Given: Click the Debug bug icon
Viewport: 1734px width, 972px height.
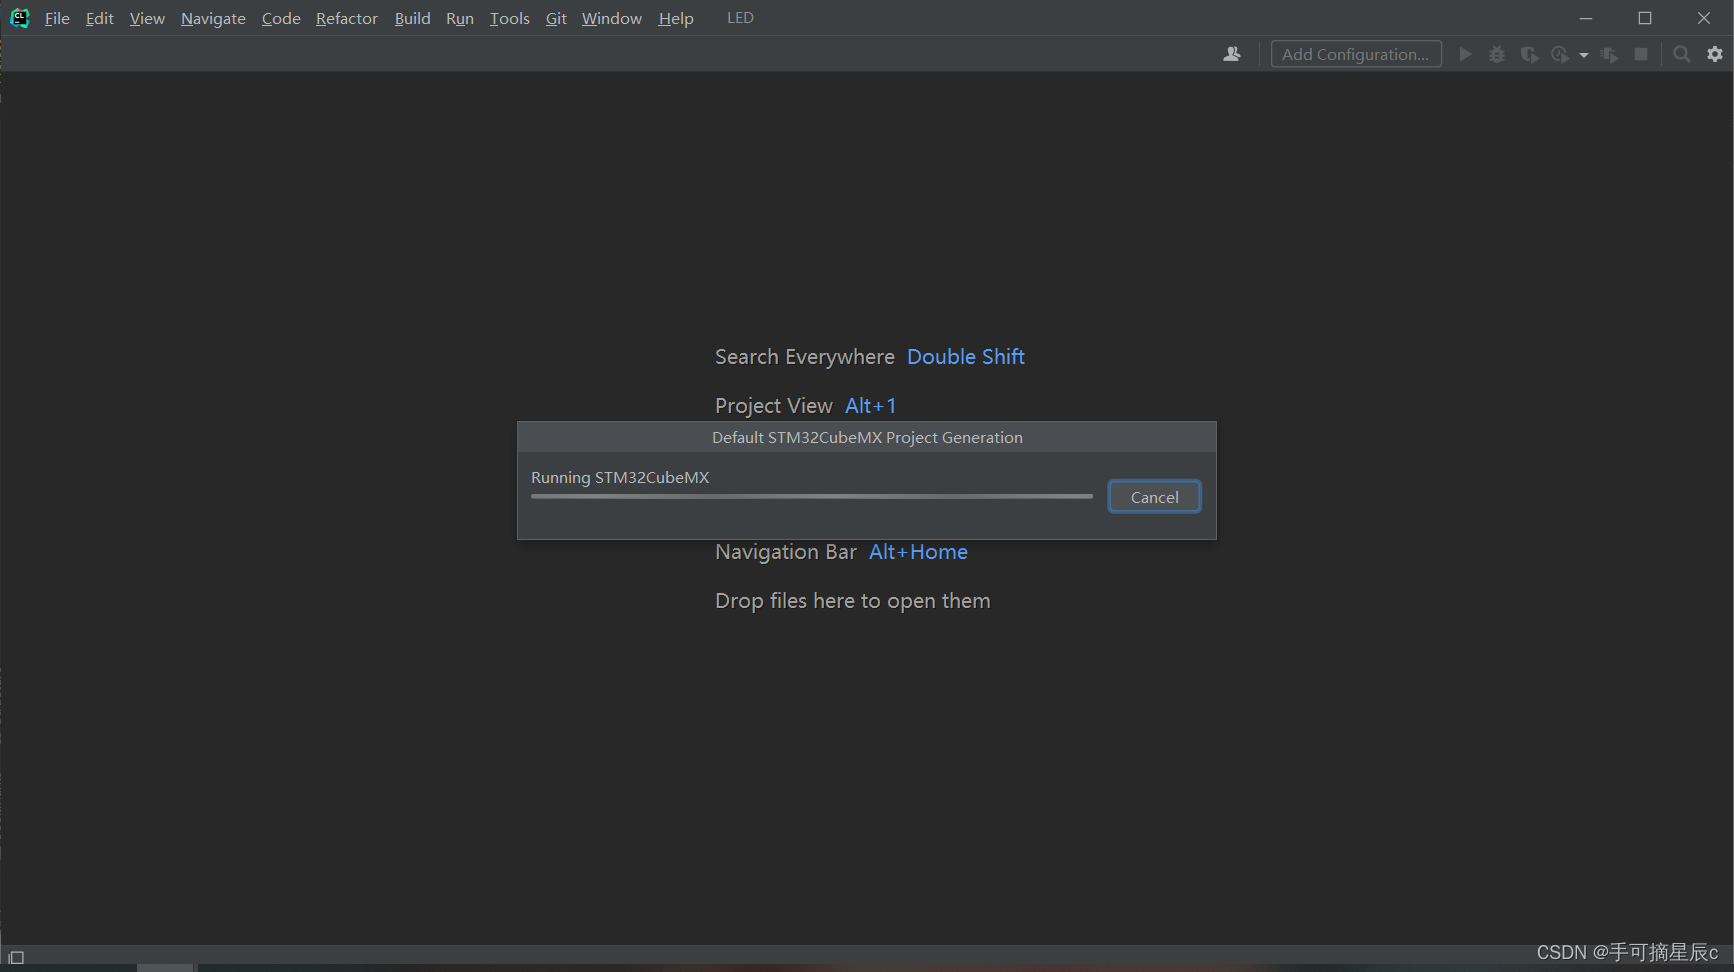Looking at the screenshot, I should (1497, 54).
